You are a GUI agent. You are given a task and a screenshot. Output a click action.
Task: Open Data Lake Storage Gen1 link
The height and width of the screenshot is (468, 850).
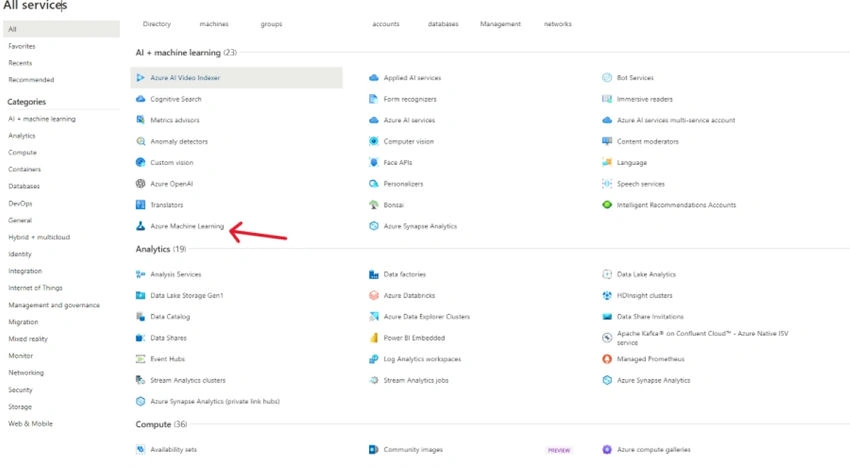[186, 296]
